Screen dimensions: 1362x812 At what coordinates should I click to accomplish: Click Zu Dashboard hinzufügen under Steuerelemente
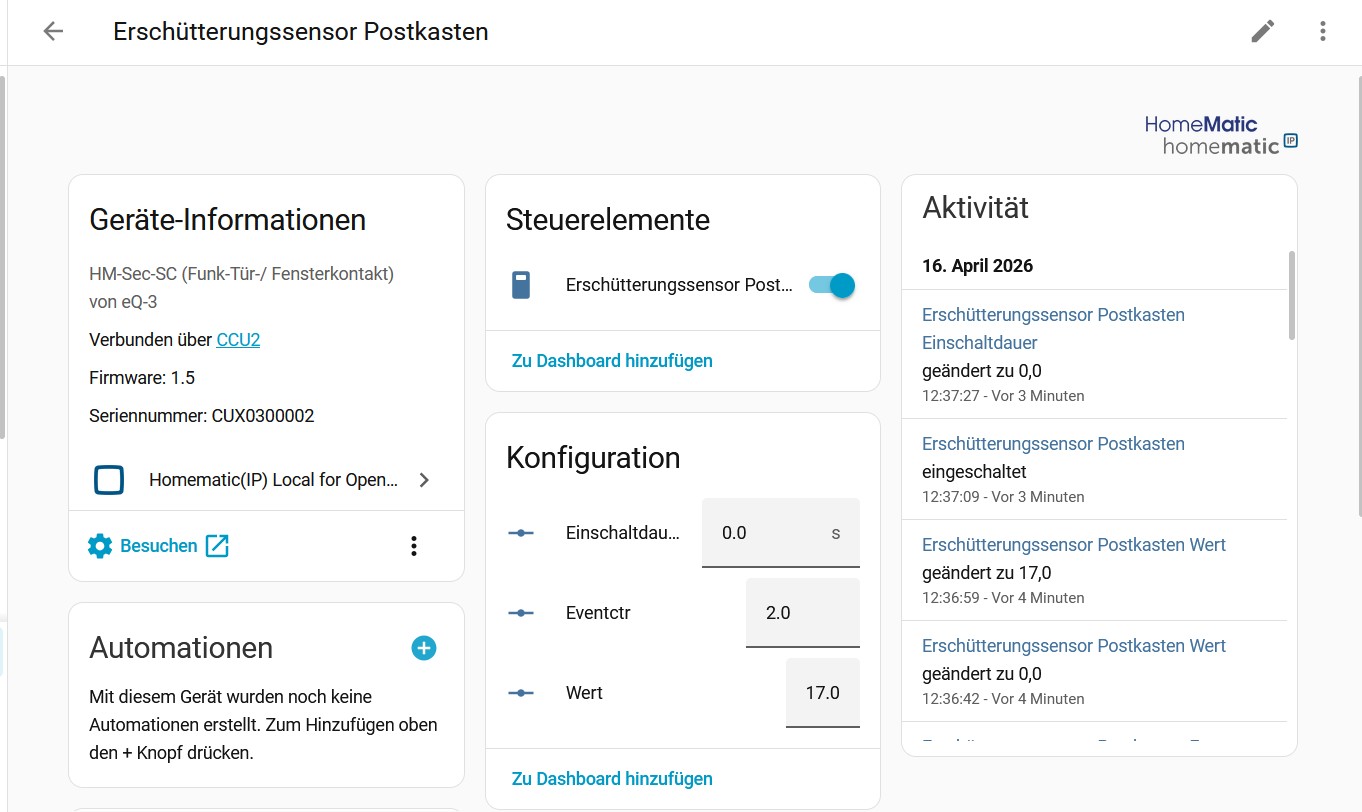(x=612, y=361)
